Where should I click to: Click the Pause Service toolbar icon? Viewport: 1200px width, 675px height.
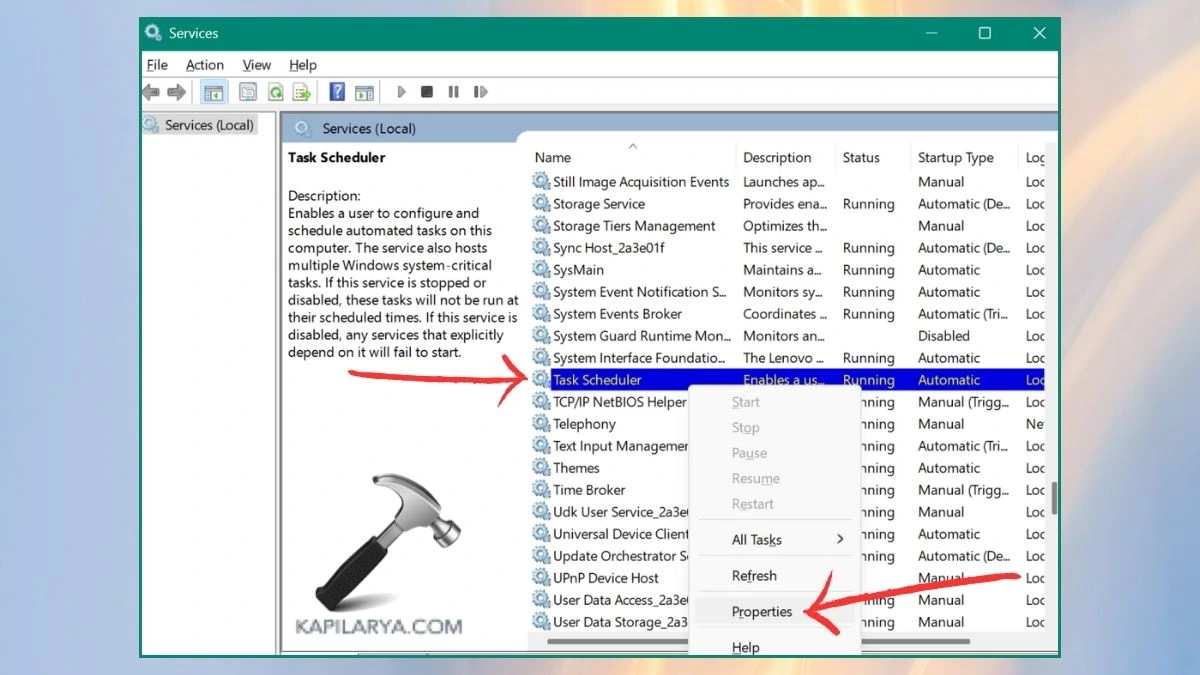453,91
